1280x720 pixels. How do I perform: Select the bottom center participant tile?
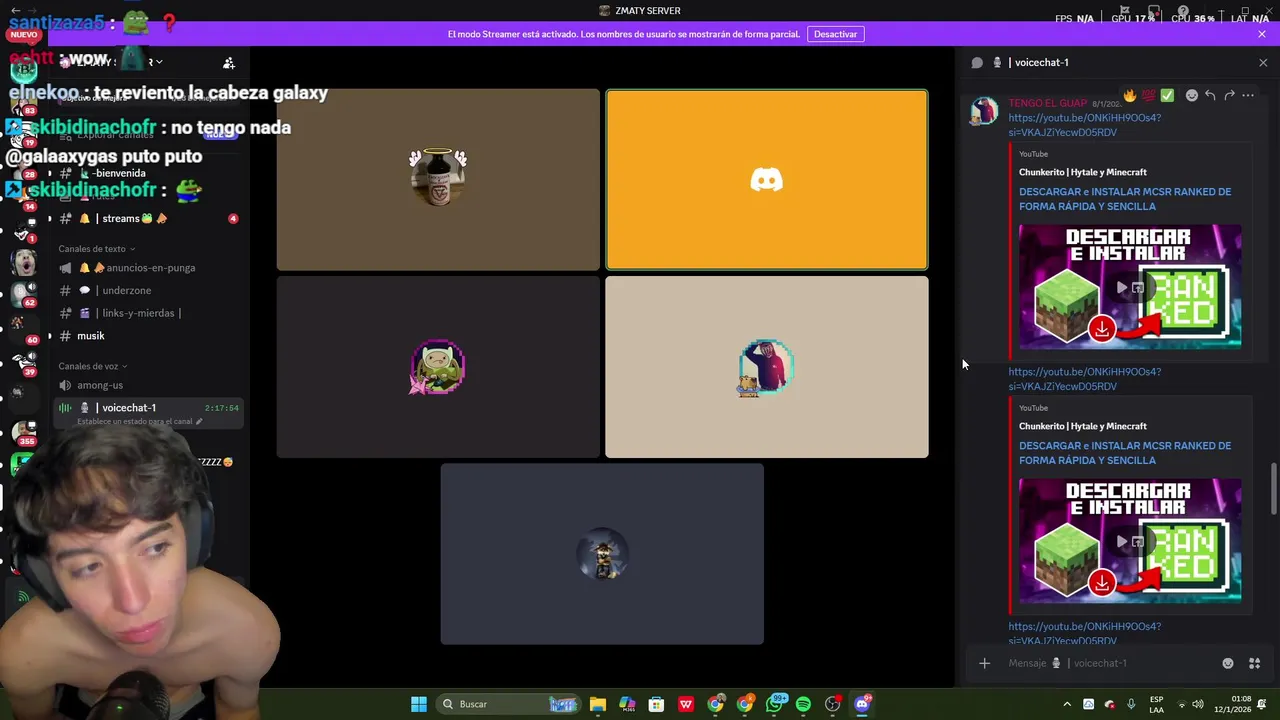click(602, 554)
